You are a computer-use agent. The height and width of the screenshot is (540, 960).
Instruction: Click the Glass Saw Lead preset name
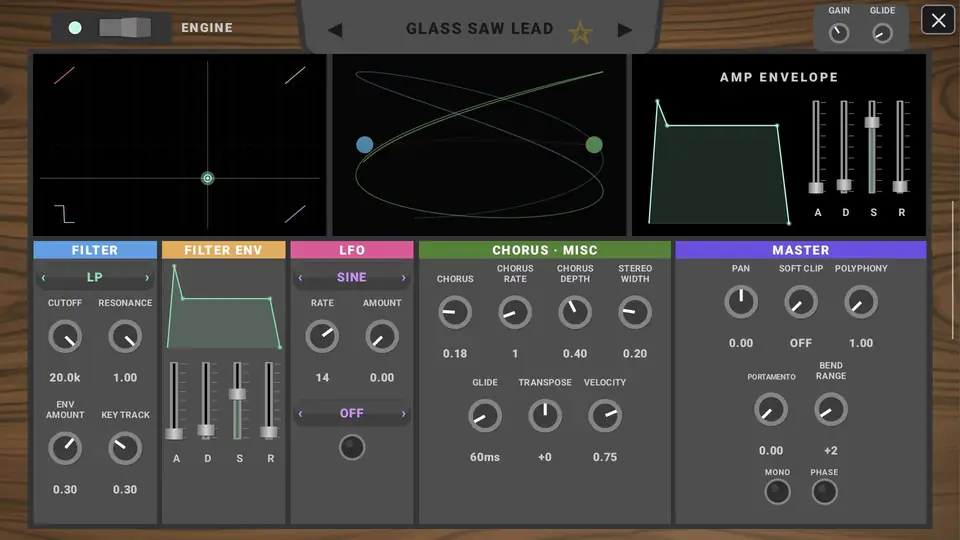479,29
